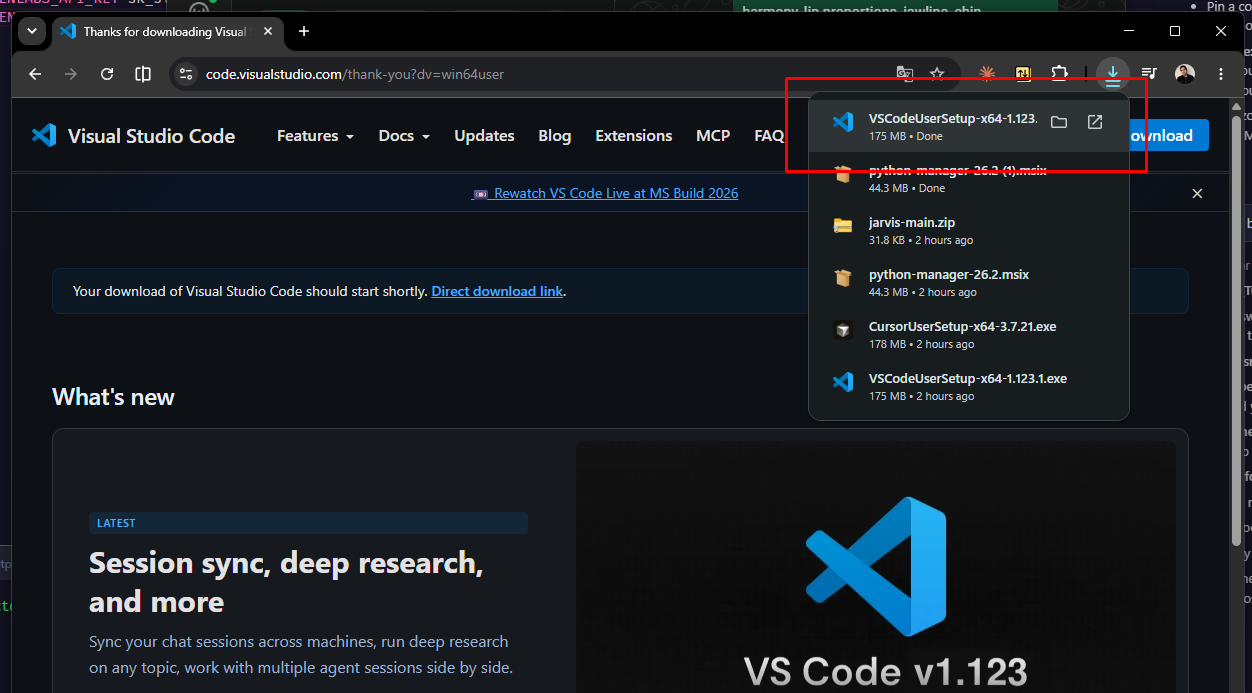The image size is (1252, 693).
Task: Show VSCodeUserSetup Done download in folder
Action: 1059,122
